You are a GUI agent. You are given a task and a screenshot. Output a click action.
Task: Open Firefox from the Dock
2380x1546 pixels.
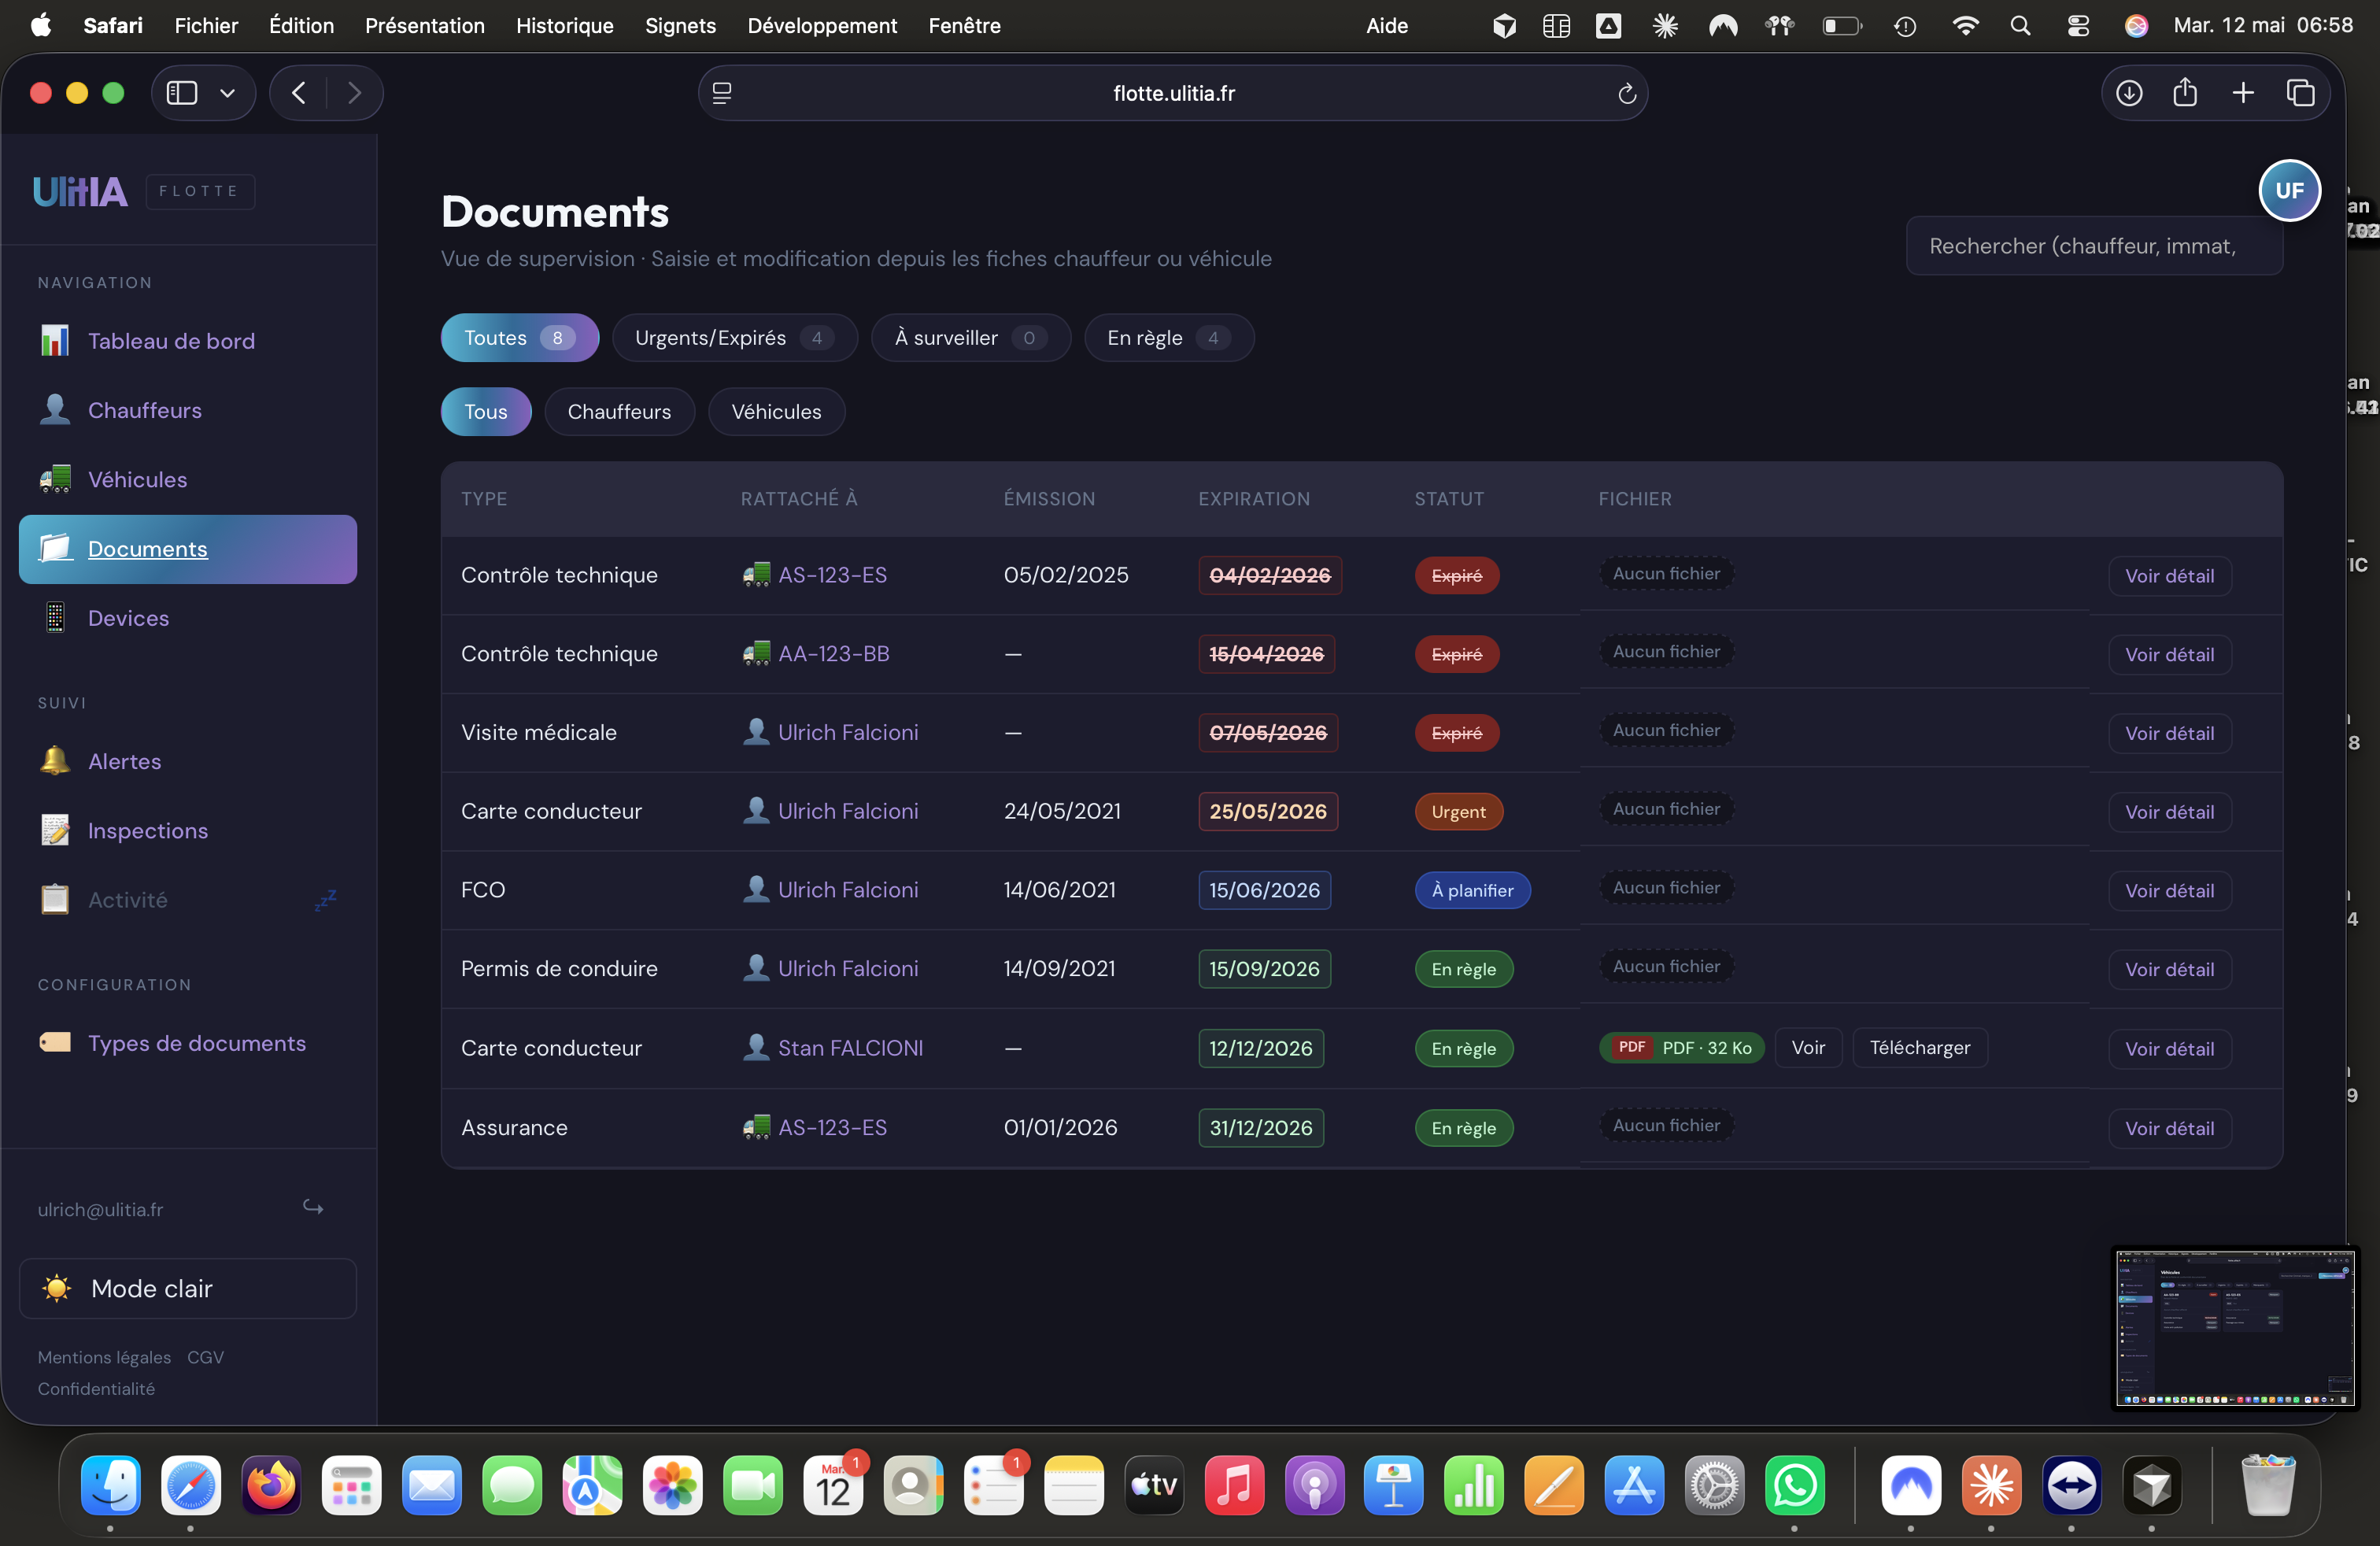(271, 1486)
